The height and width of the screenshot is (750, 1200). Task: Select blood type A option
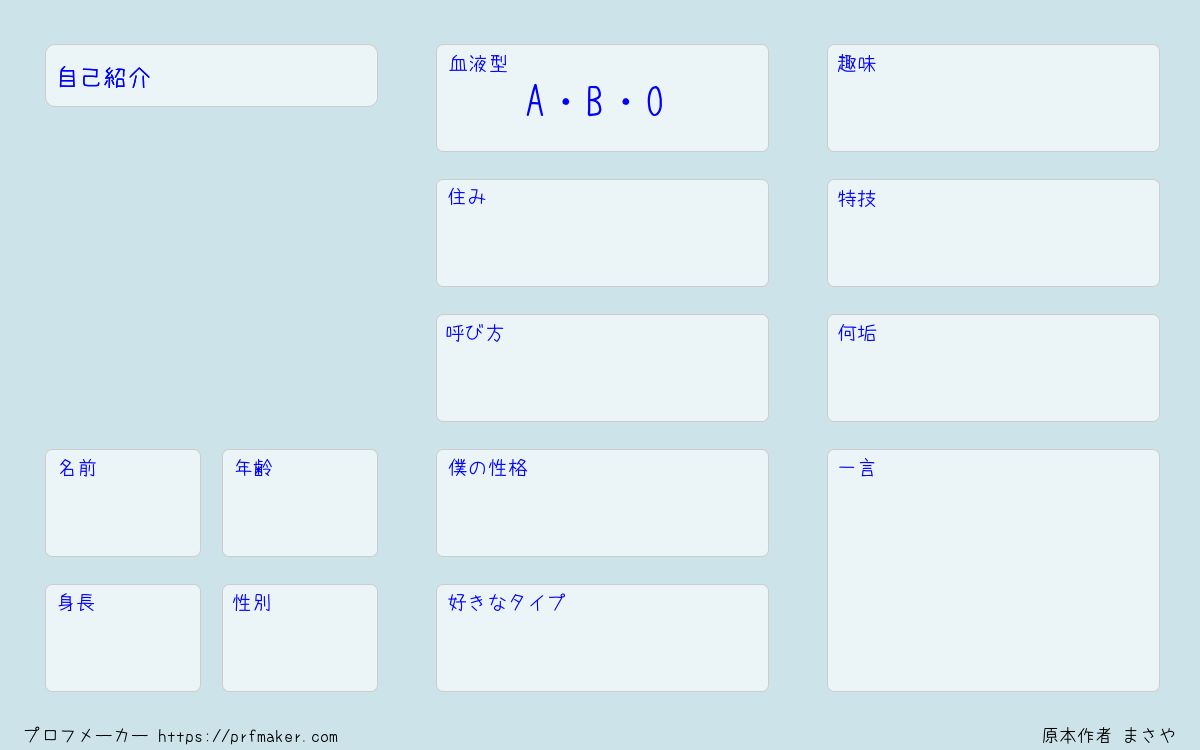535,102
